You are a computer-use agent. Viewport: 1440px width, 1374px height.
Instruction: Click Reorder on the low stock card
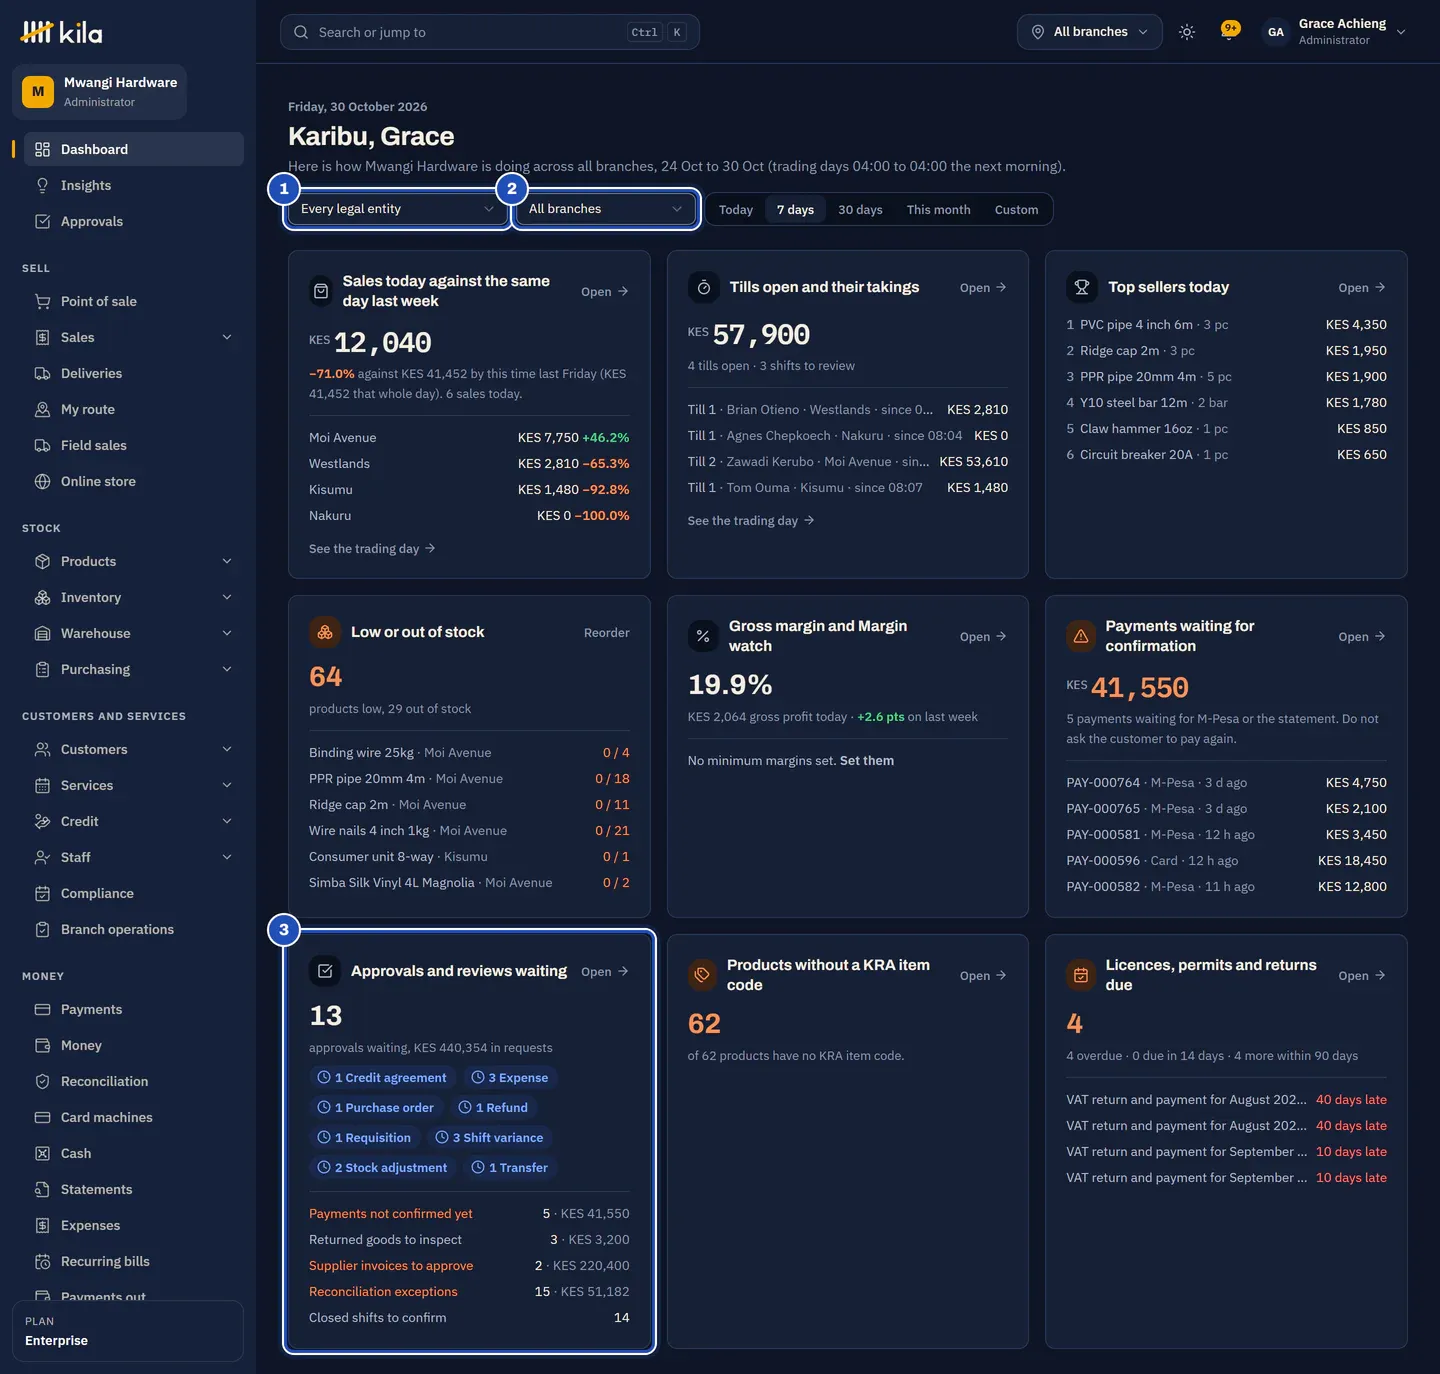pyautogui.click(x=607, y=633)
